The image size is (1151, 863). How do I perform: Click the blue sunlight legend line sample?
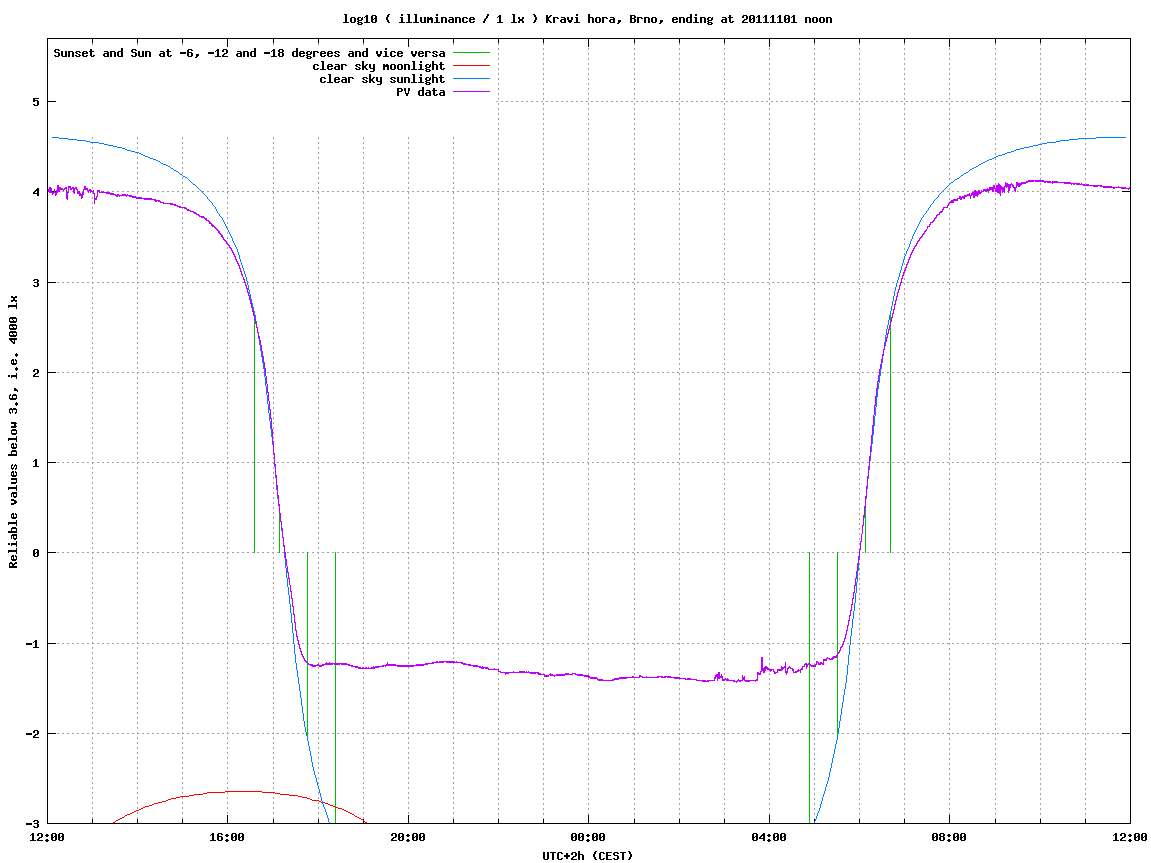tap(471, 79)
